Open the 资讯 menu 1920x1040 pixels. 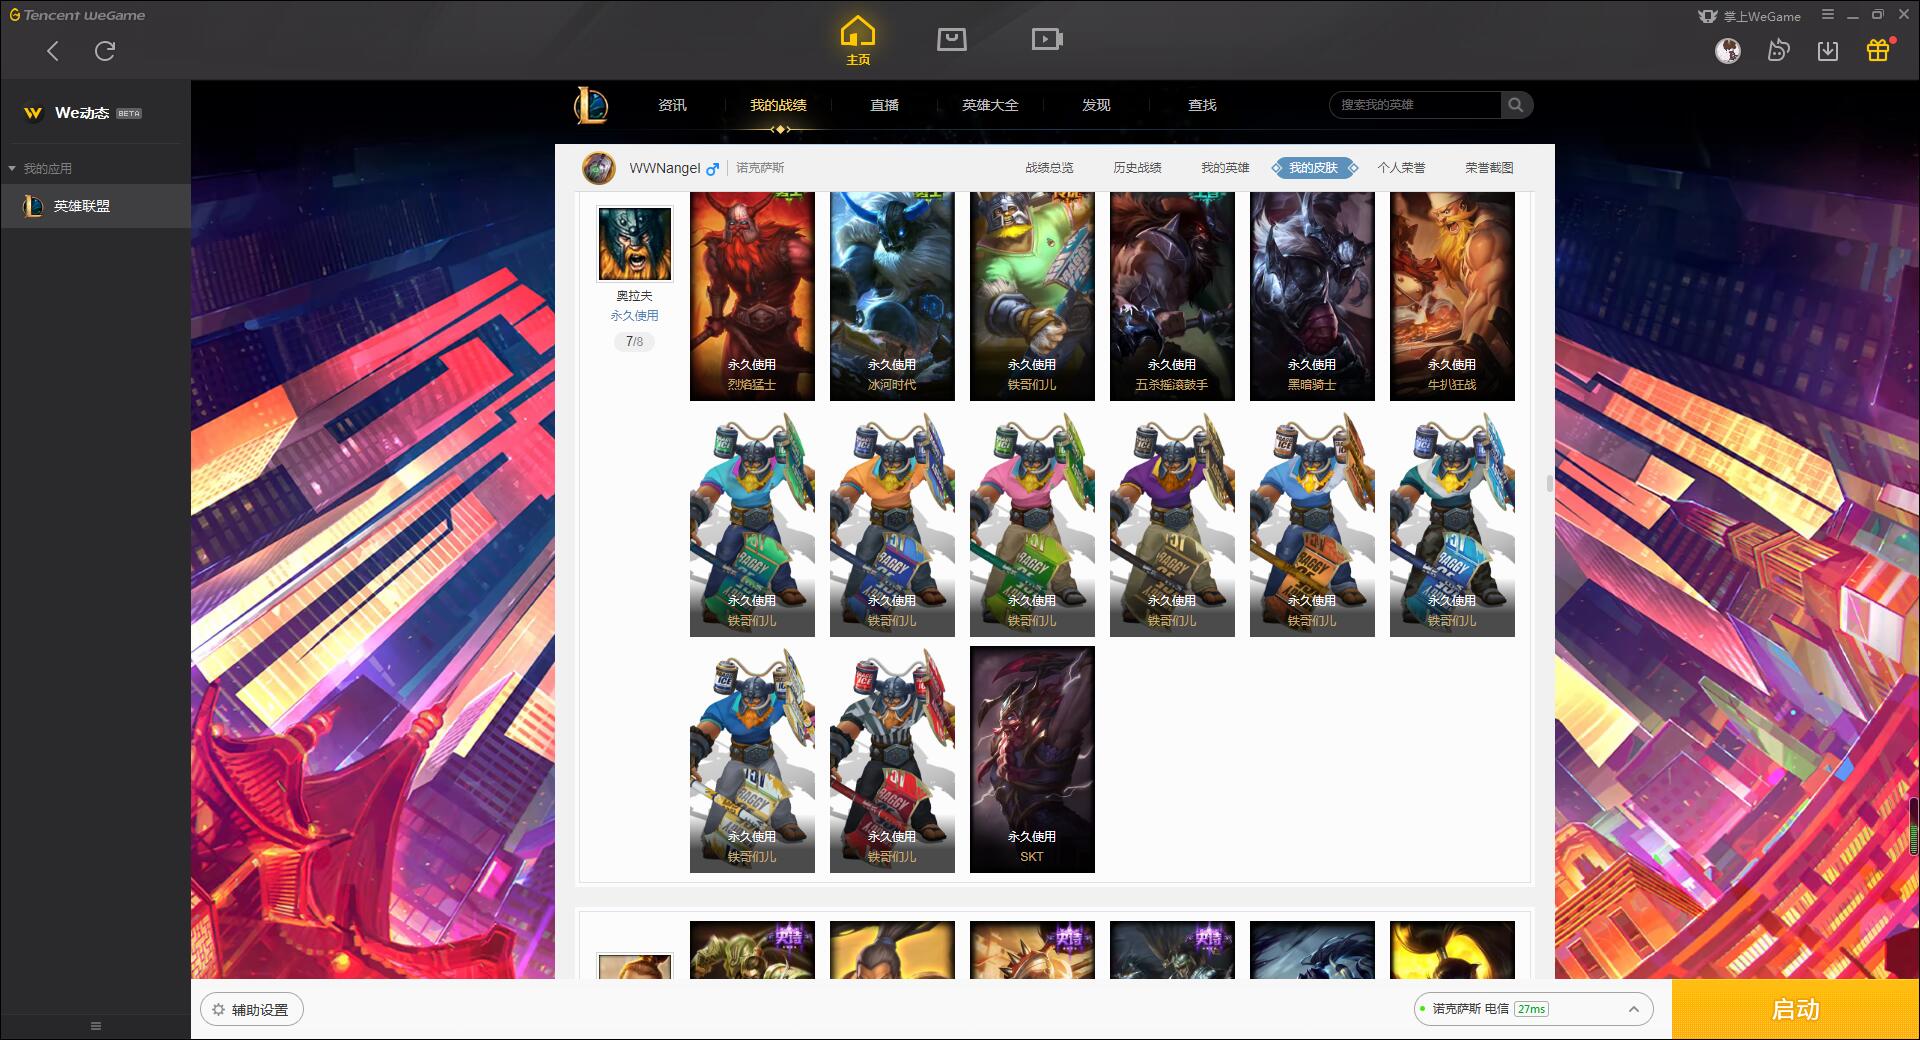coord(672,105)
